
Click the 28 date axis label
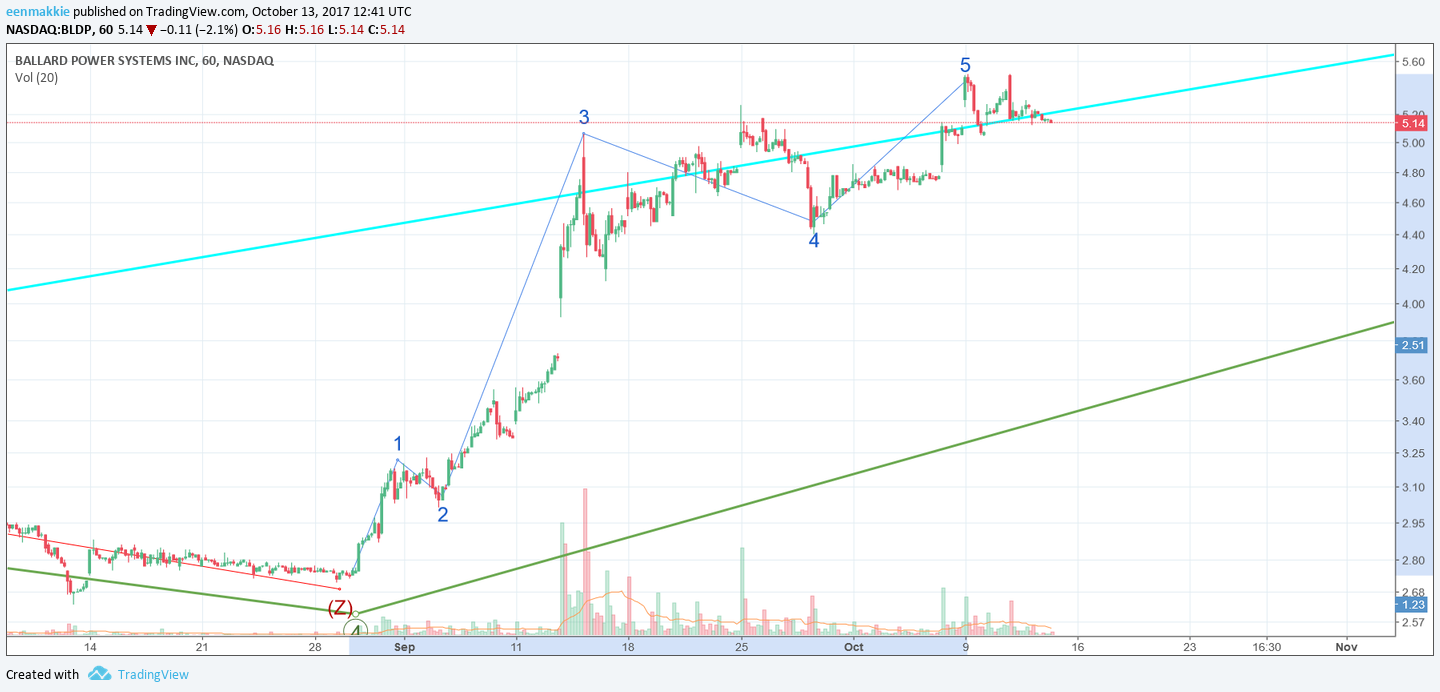(x=314, y=647)
